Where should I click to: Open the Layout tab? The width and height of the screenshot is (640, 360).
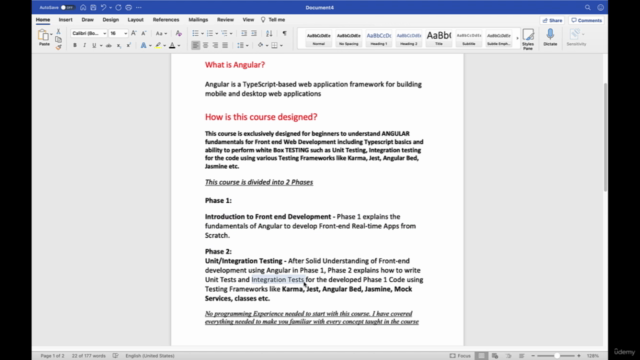(136, 20)
